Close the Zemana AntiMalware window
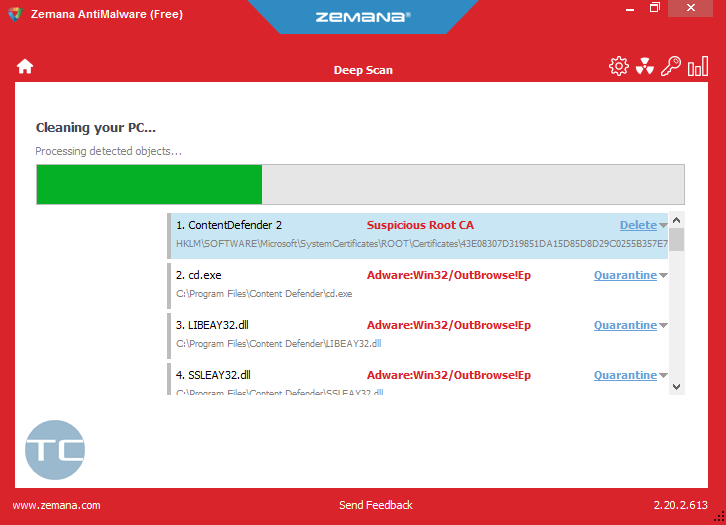The width and height of the screenshot is (726, 525). point(690,8)
